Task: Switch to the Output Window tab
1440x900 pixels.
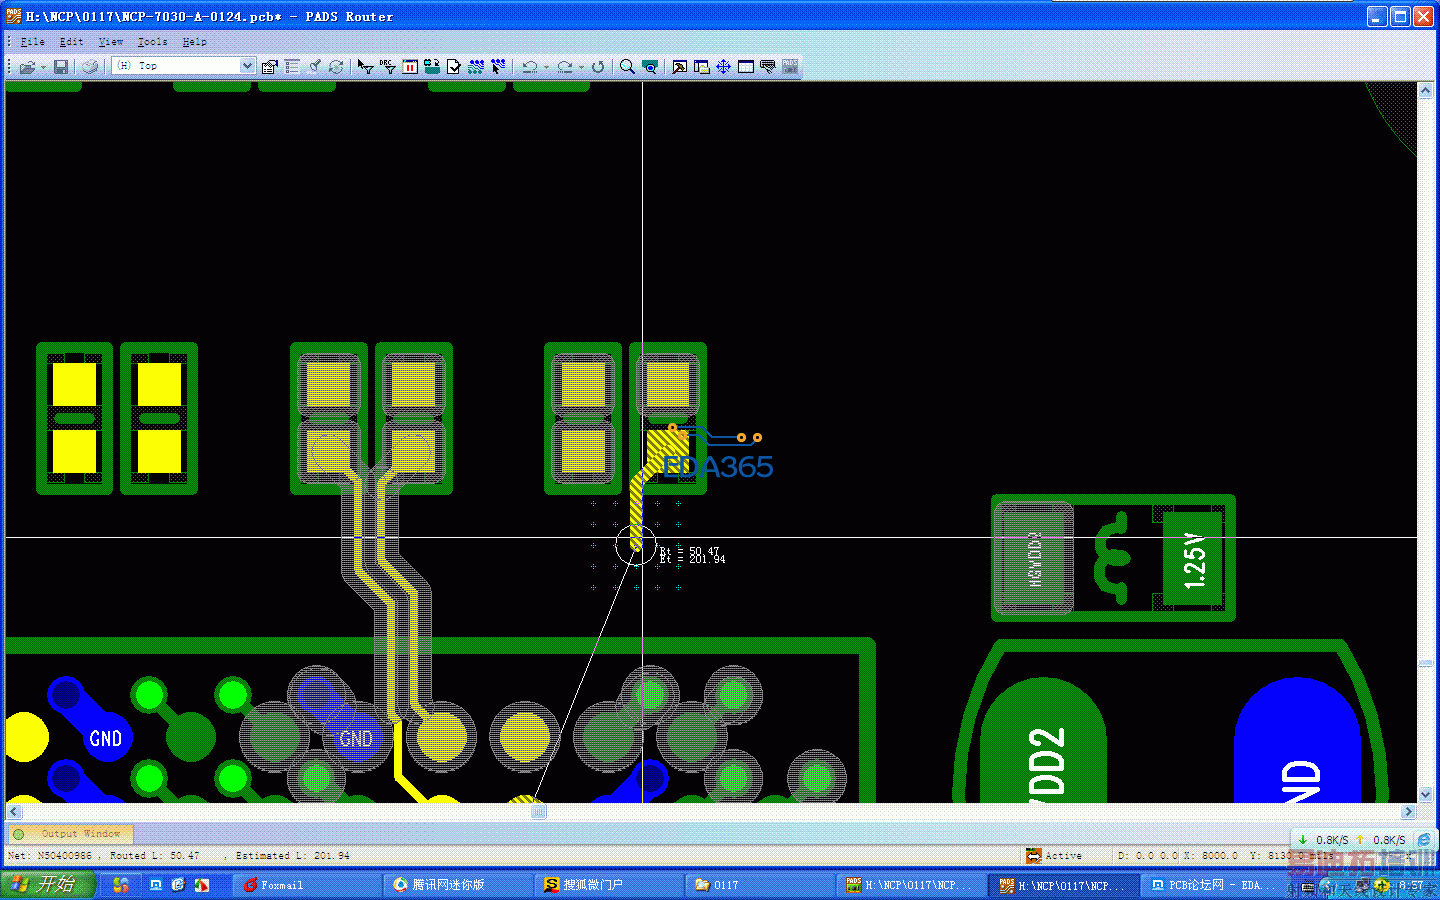Action: click(70, 833)
